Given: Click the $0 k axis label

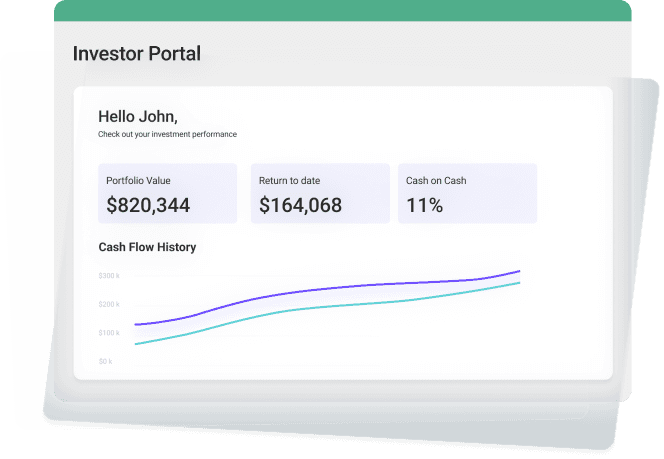Looking at the screenshot, I should pyautogui.click(x=106, y=360).
